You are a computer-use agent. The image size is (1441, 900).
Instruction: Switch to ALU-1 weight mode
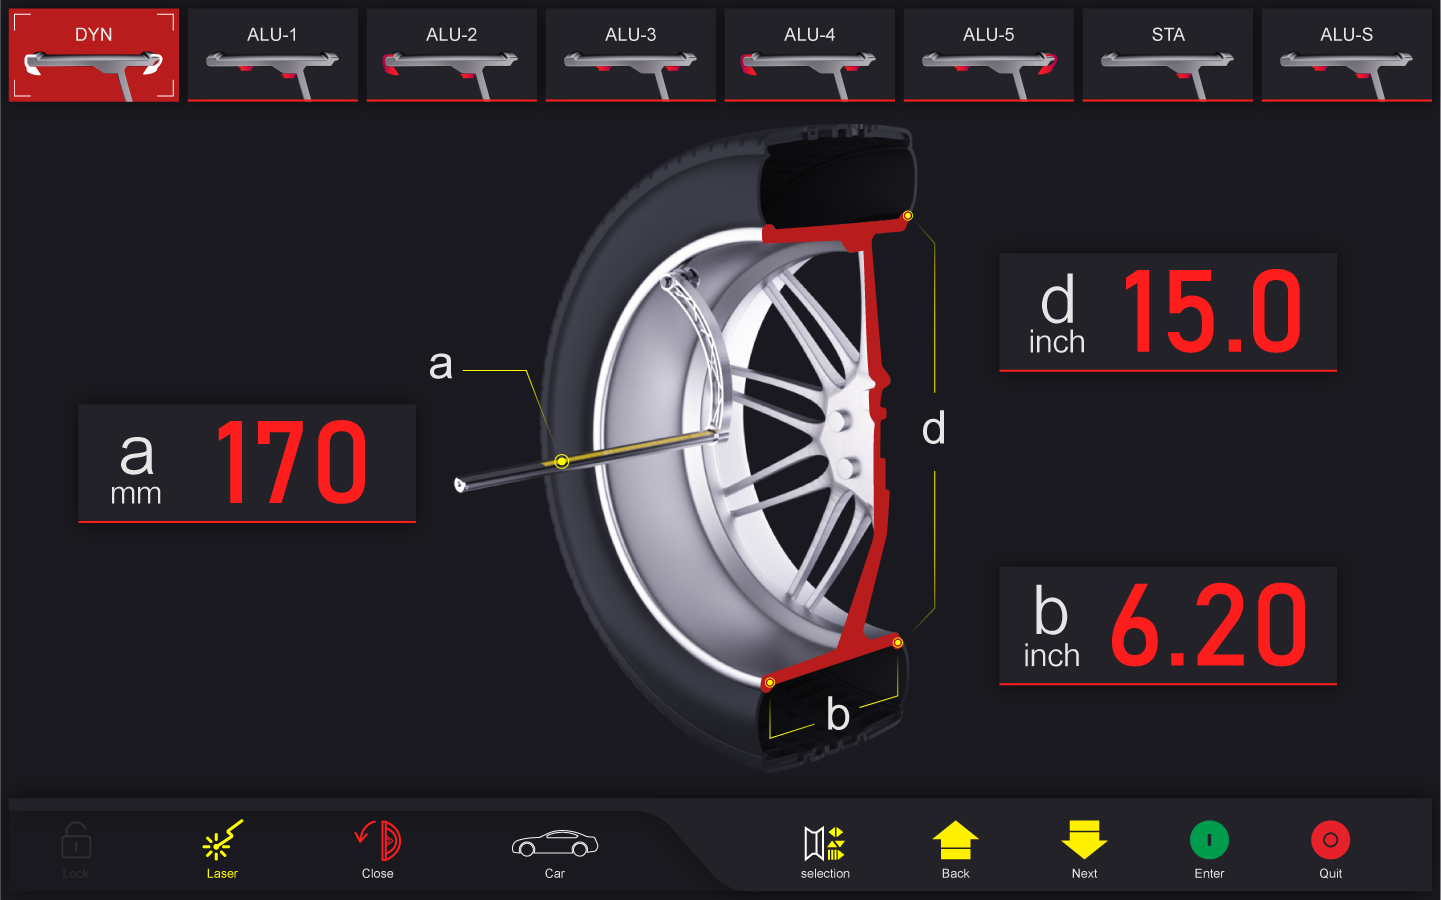272,55
